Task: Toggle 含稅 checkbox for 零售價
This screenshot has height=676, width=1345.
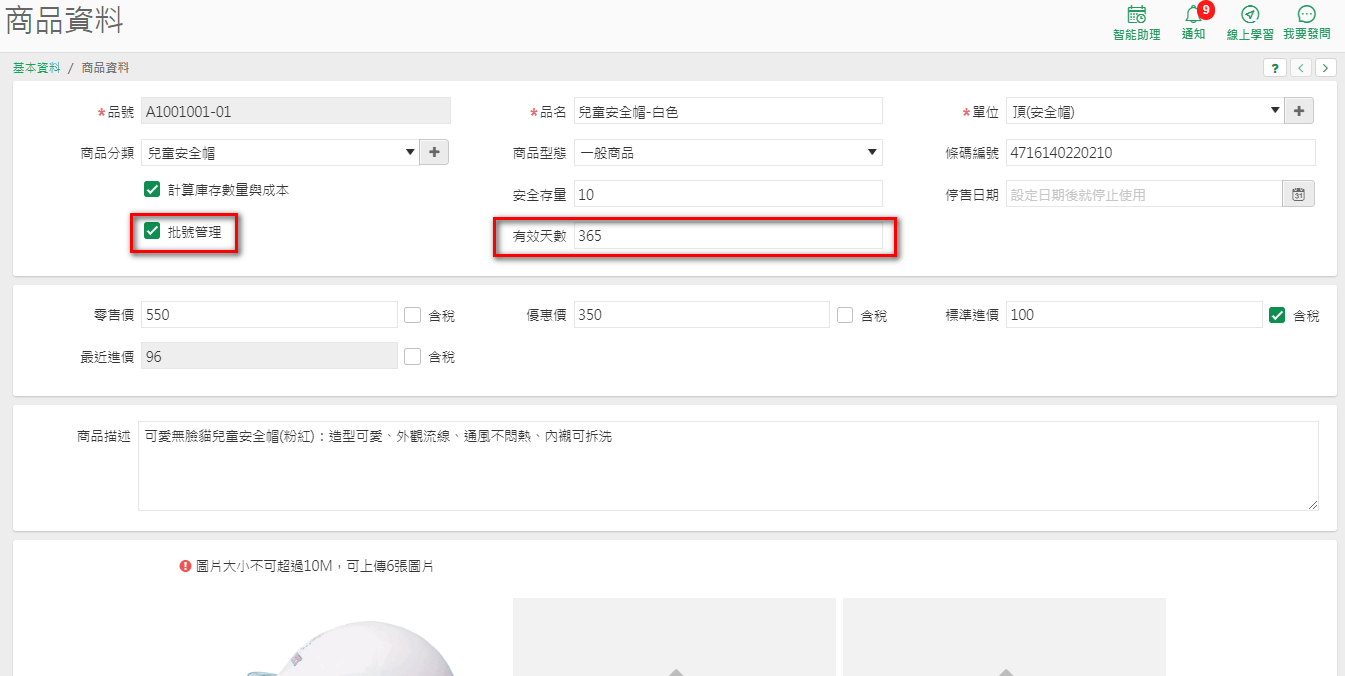Action: [x=412, y=315]
